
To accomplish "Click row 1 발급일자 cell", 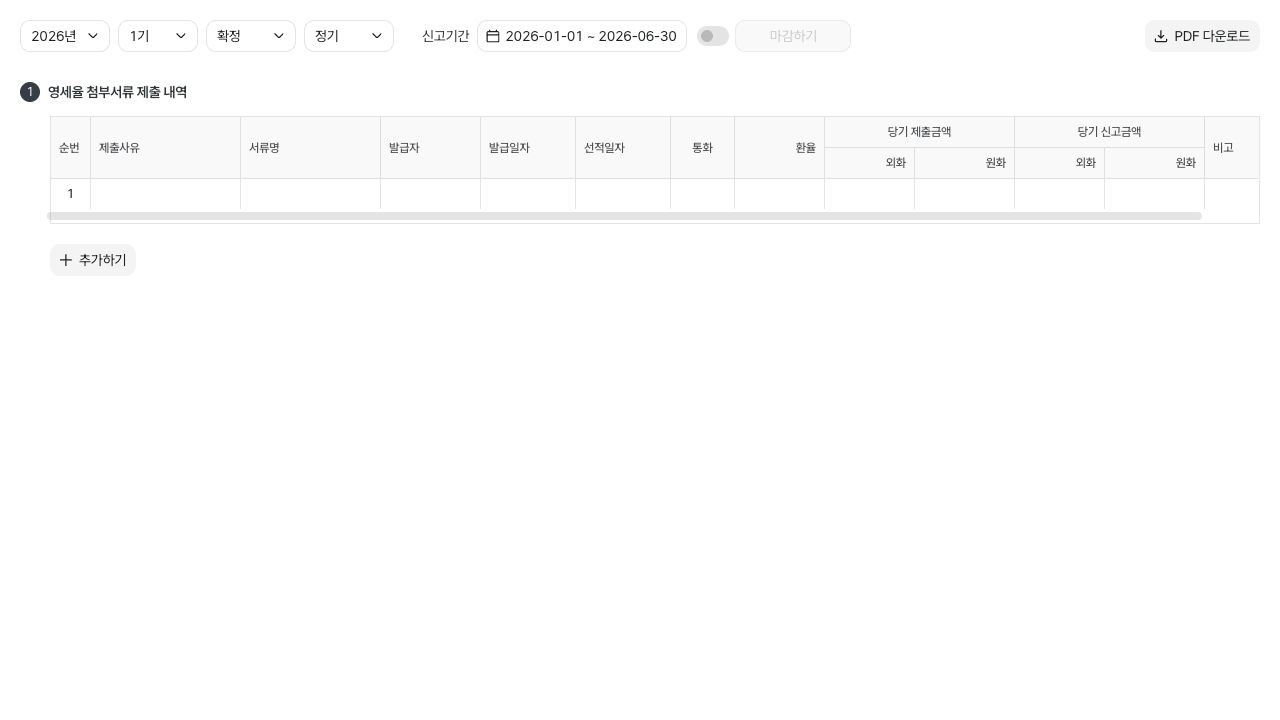I will (x=528, y=194).
